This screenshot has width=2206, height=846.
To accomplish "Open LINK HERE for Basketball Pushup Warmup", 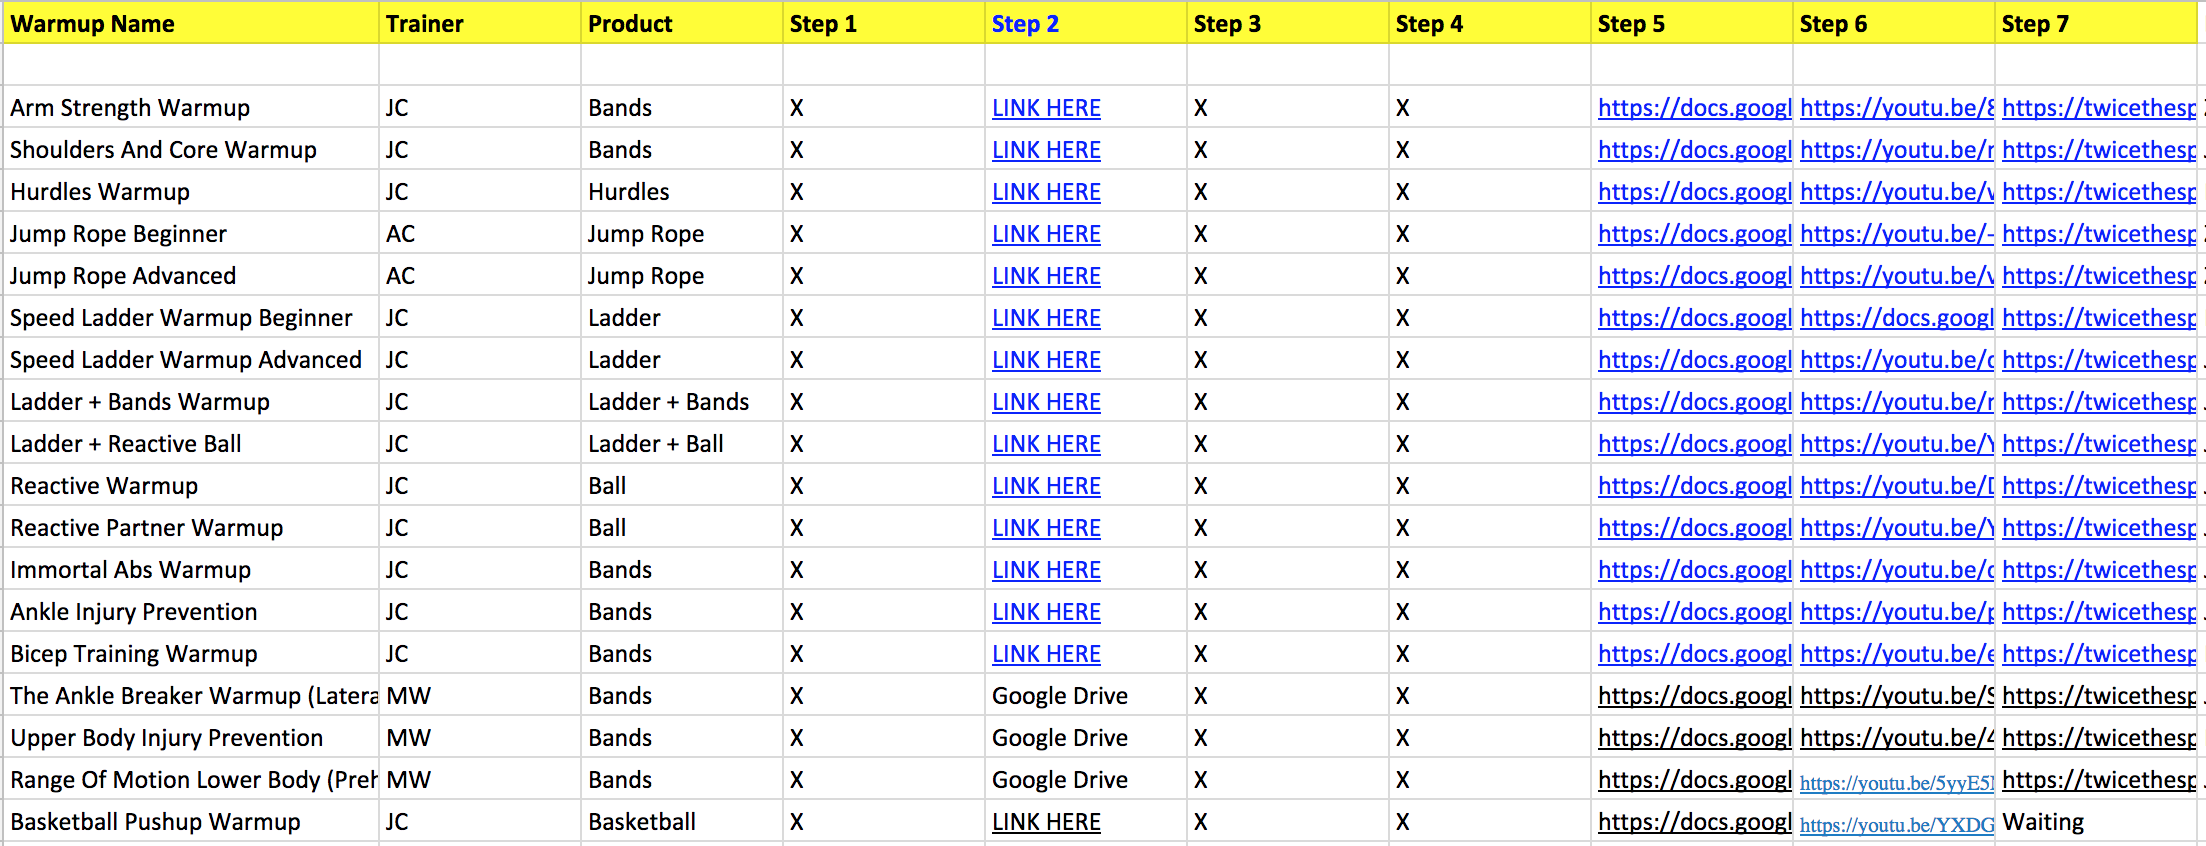I will (1046, 822).
